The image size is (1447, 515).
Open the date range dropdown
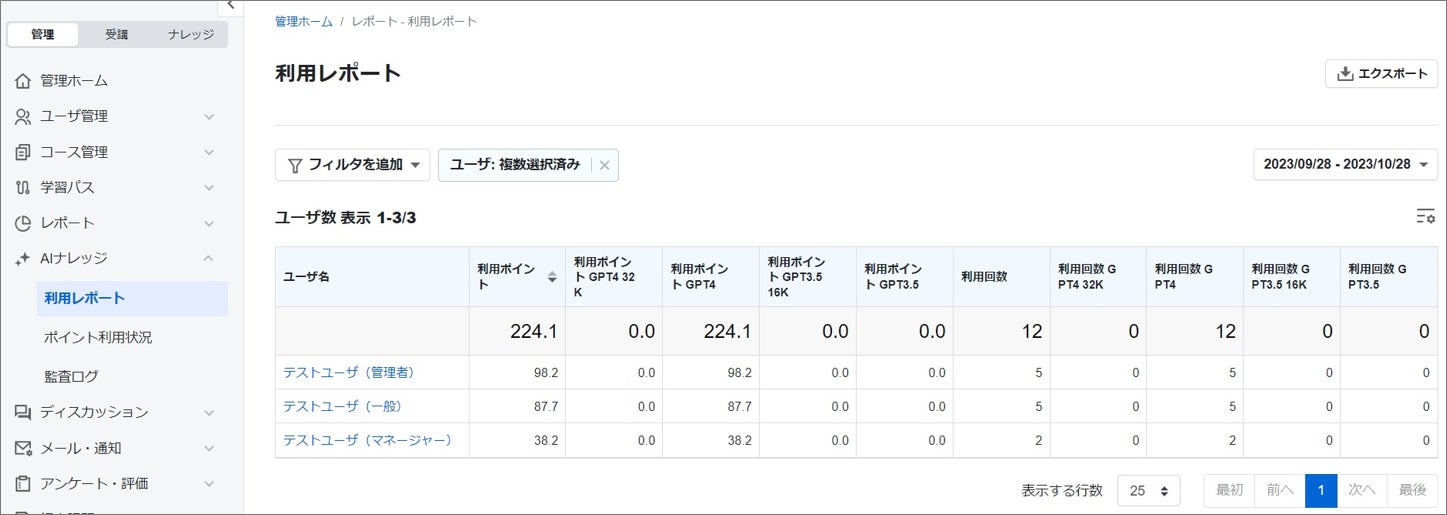pyautogui.click(x=1345, y=164)
